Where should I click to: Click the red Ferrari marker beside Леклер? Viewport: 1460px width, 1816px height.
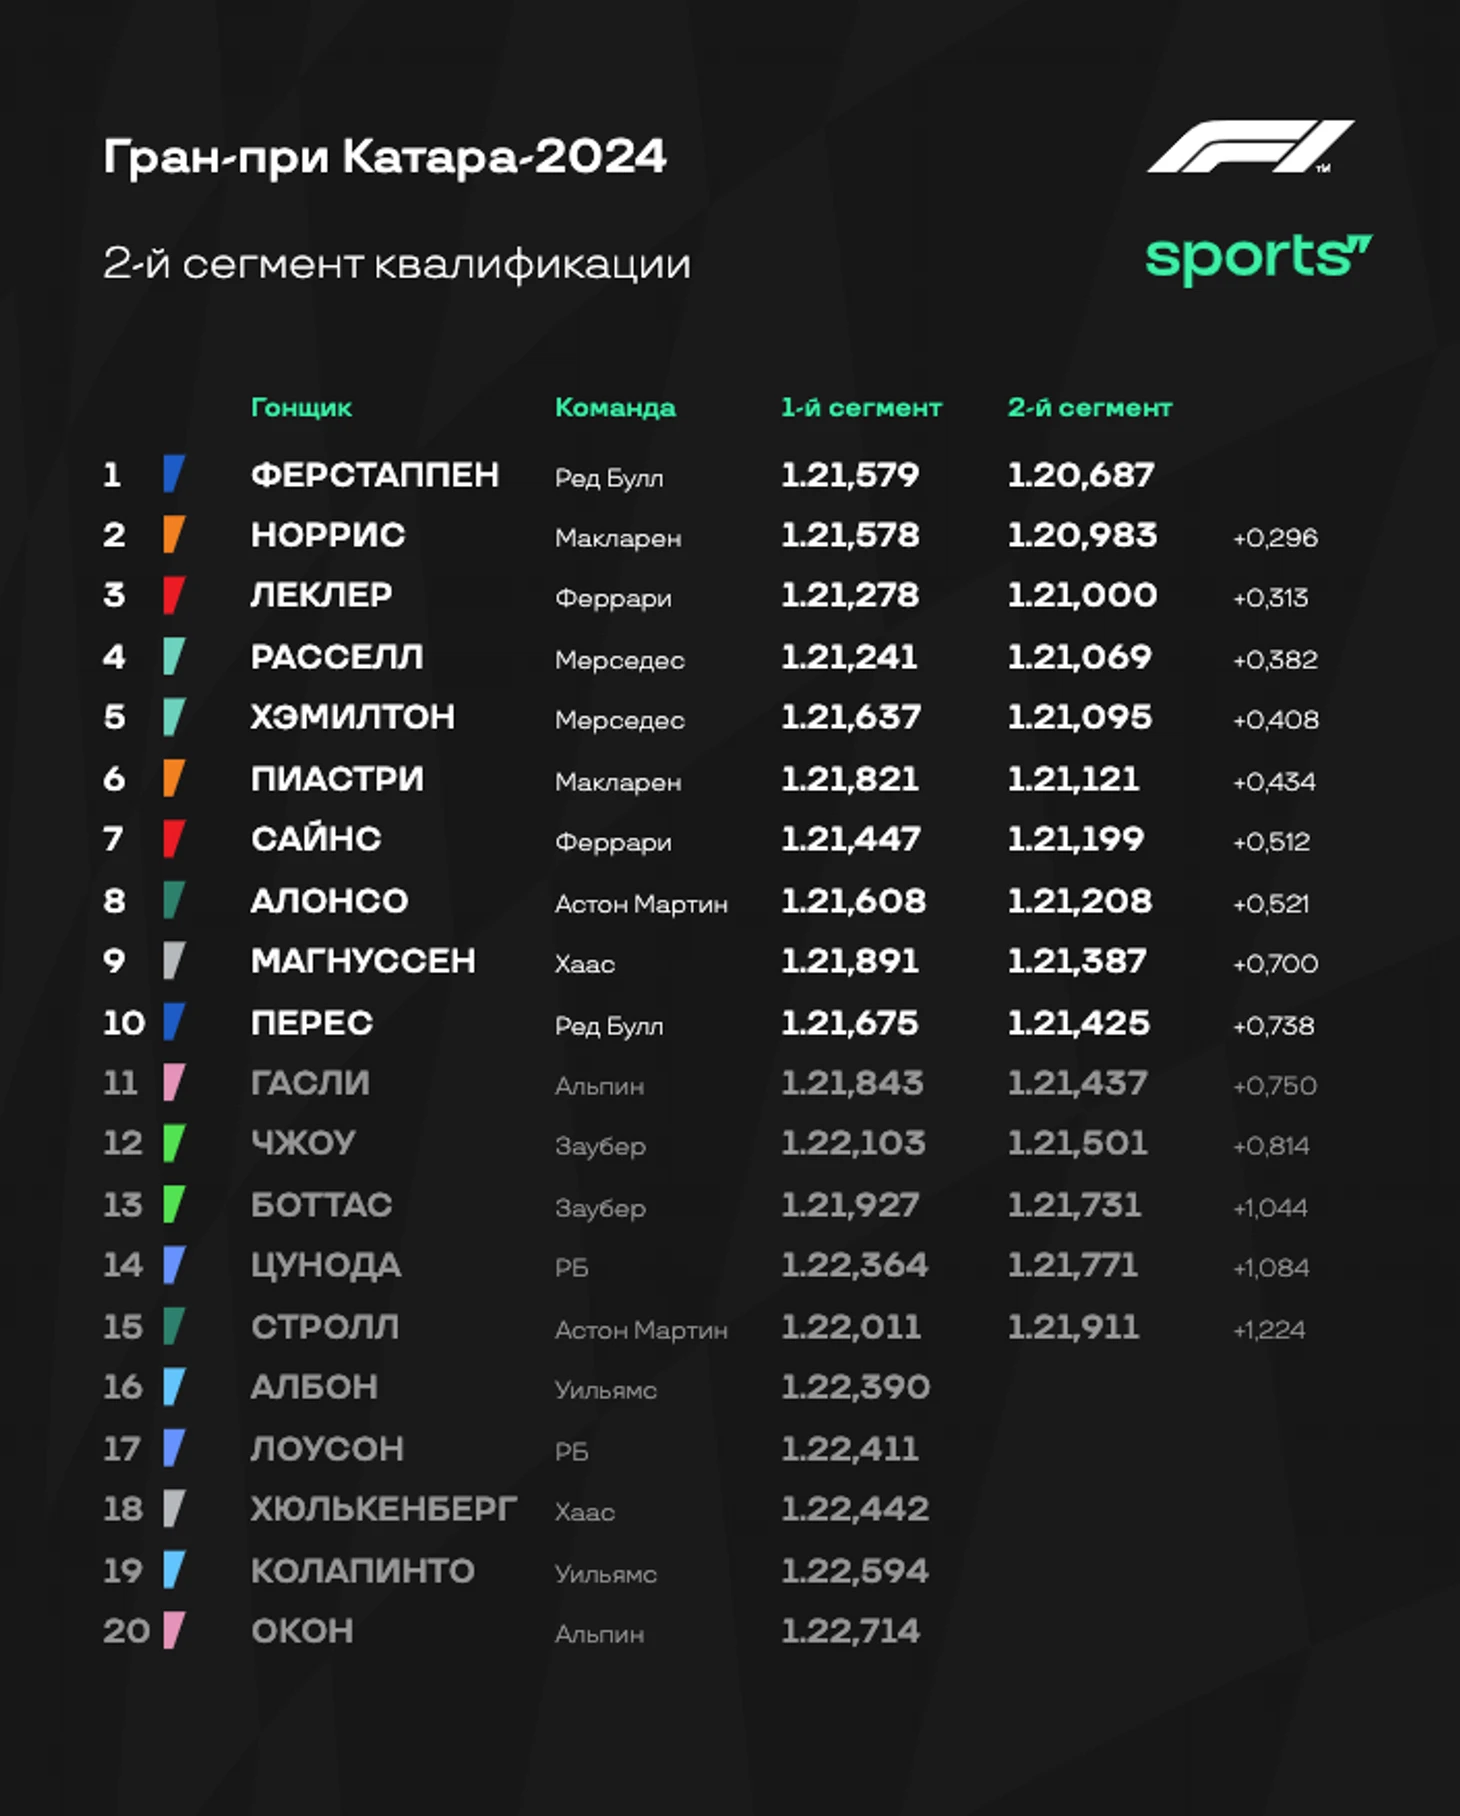174,595
